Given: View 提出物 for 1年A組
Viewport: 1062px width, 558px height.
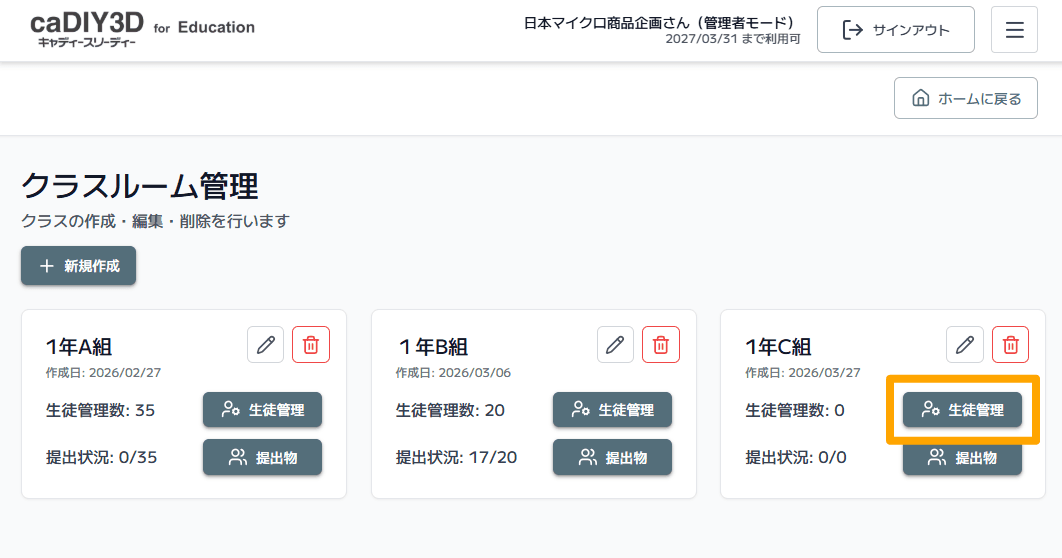Looking at the screenshot, I should click(262, 457).
